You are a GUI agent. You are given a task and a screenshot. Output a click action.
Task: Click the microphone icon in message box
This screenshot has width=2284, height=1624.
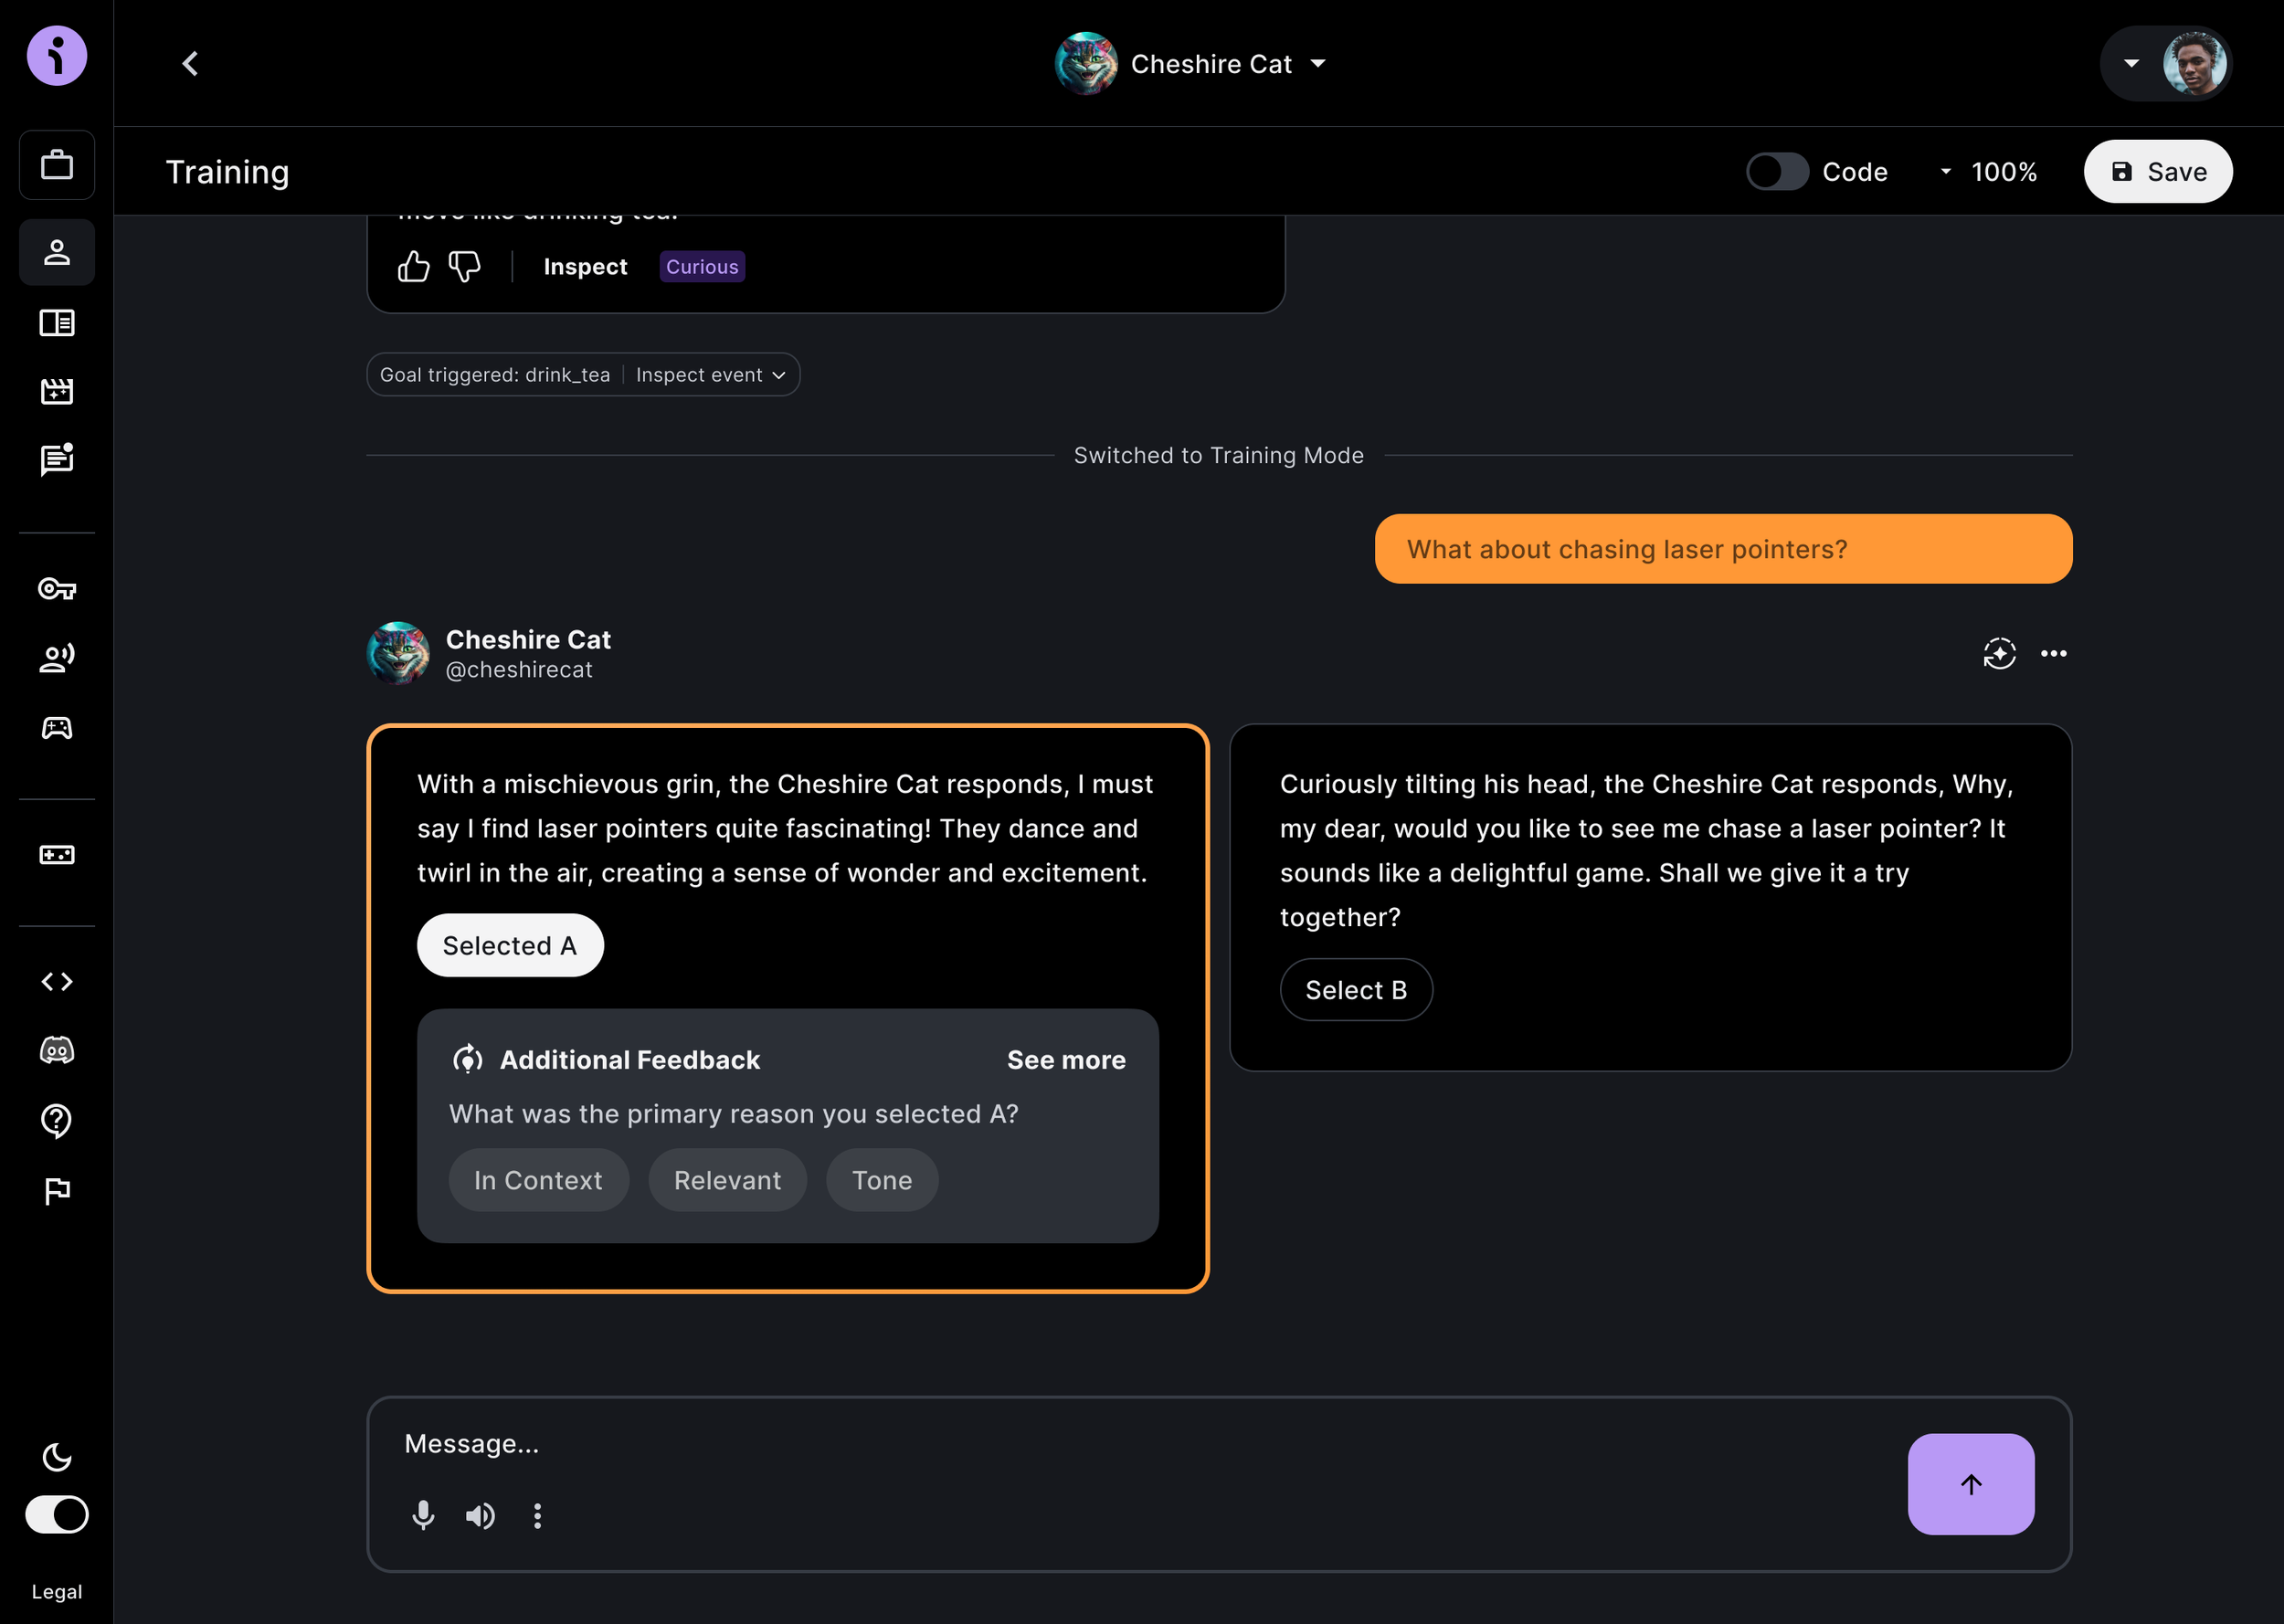click(423, 1516)
